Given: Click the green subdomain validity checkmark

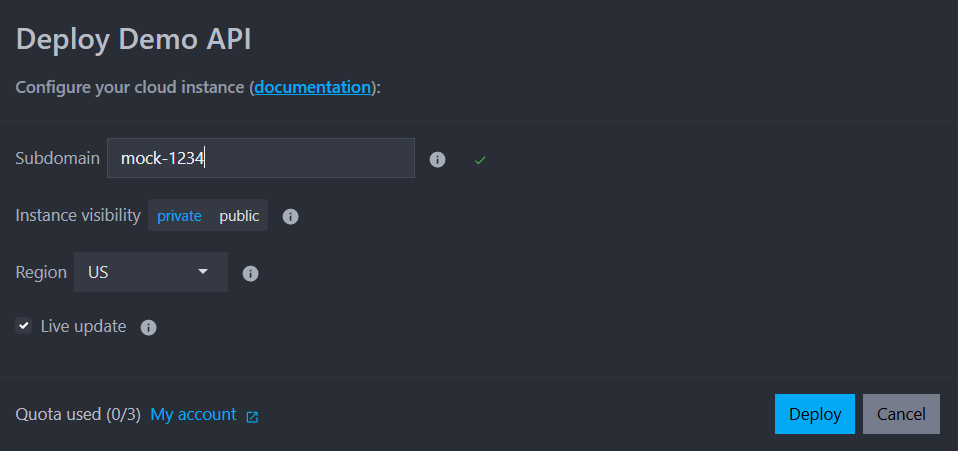Looking at the screenshot, I should pyautogui.click(x=480, y=159).
